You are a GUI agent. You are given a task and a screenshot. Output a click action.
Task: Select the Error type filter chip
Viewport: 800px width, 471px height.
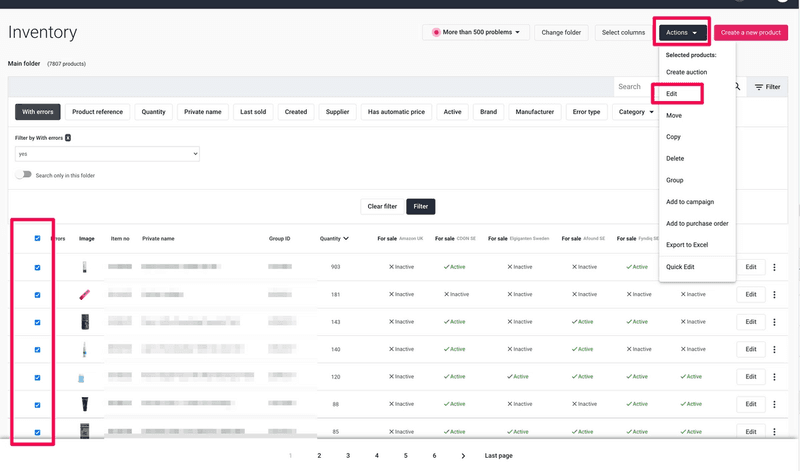point(586,112)
